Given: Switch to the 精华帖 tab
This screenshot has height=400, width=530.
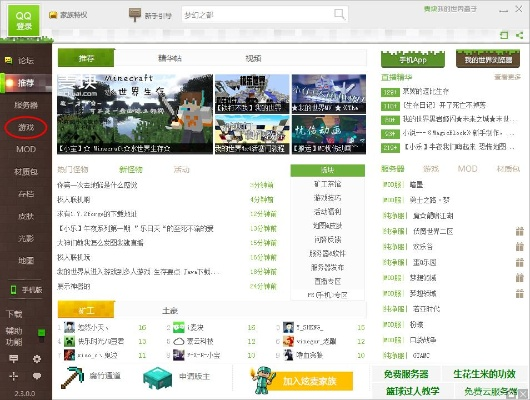Looking at the screenshot, I should 170,58.
